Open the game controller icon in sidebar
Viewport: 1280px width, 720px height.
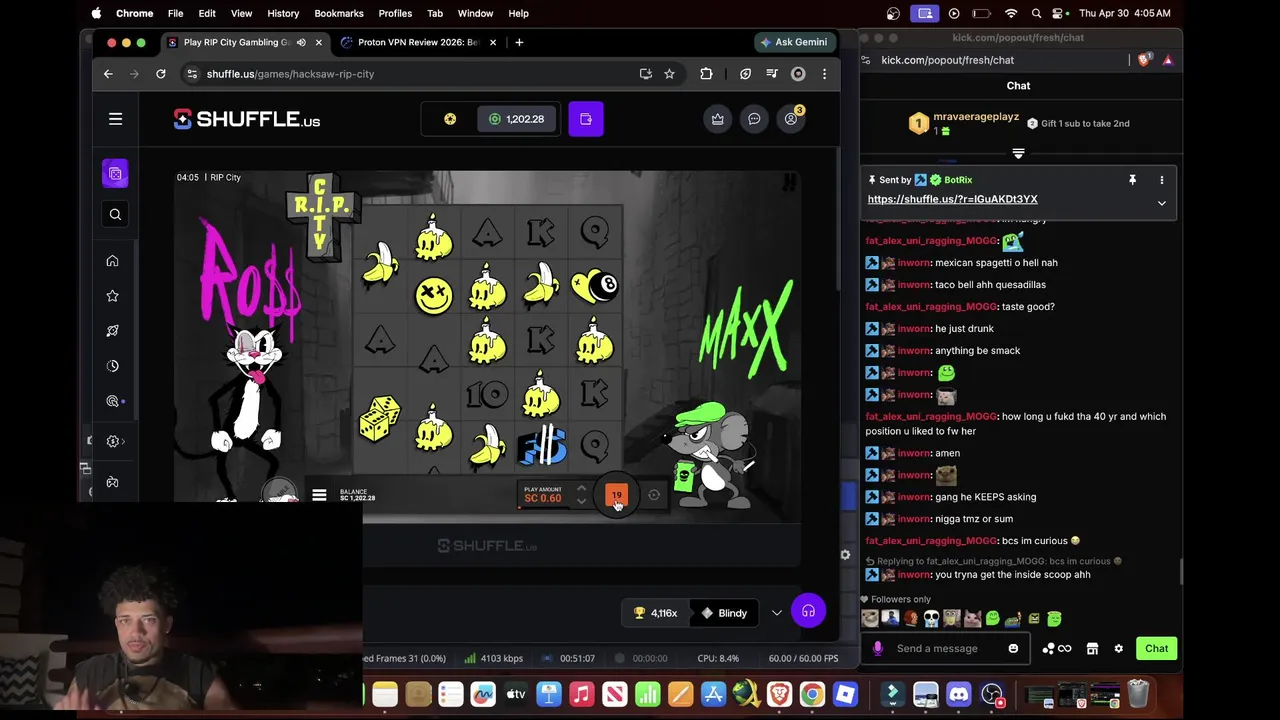112,482
